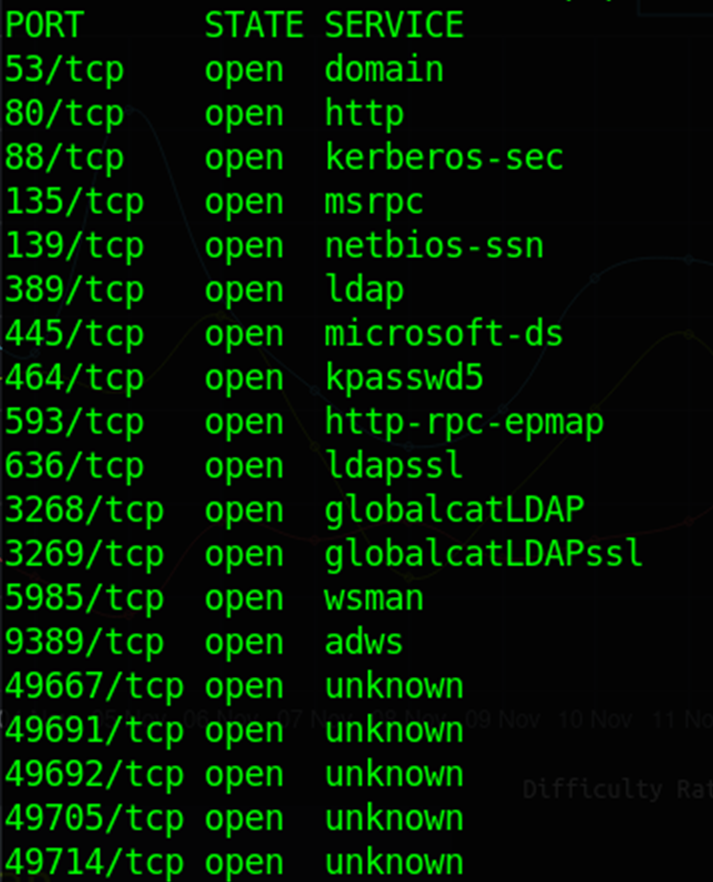The width and height of the screenshot is (713, 882).
Task: Click the globalcatLDAPssl service text
Action: (484, 555)
